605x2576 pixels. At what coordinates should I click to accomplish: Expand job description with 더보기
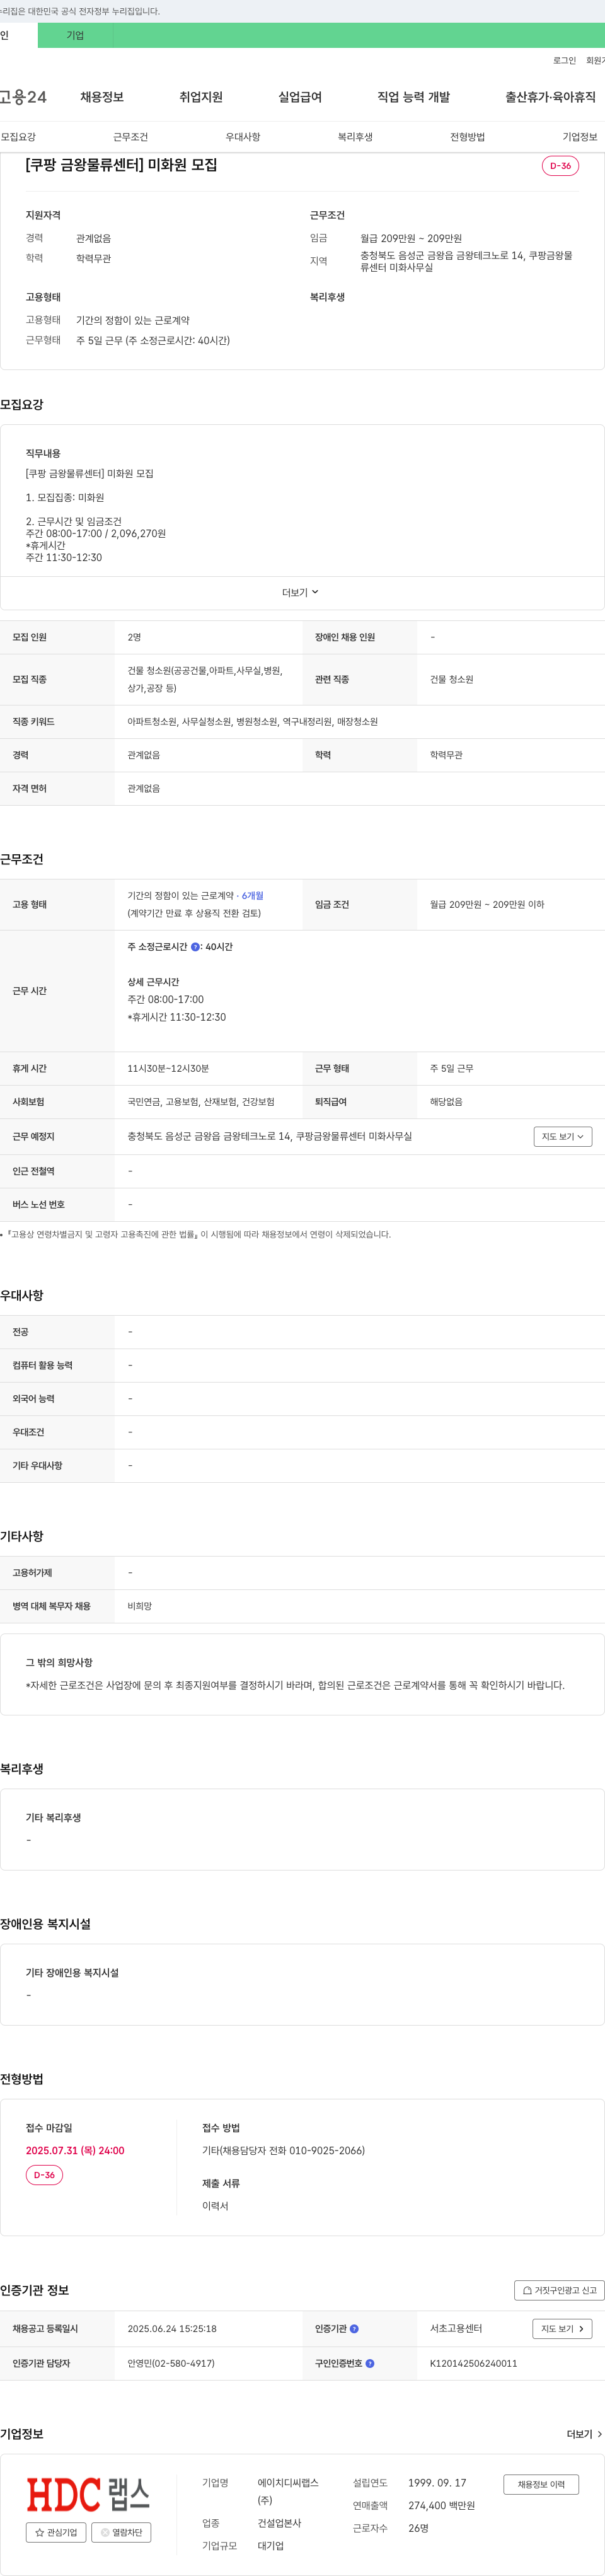click(x=300, y=593)
